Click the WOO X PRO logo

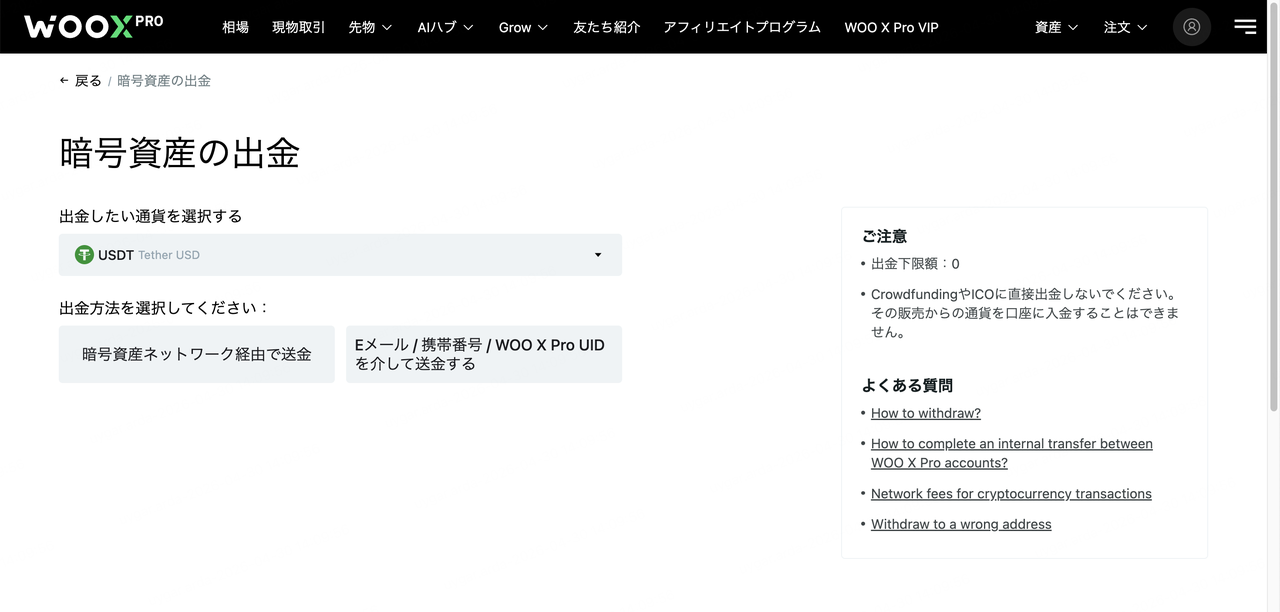pyautogui.click(x=93, y=27)
